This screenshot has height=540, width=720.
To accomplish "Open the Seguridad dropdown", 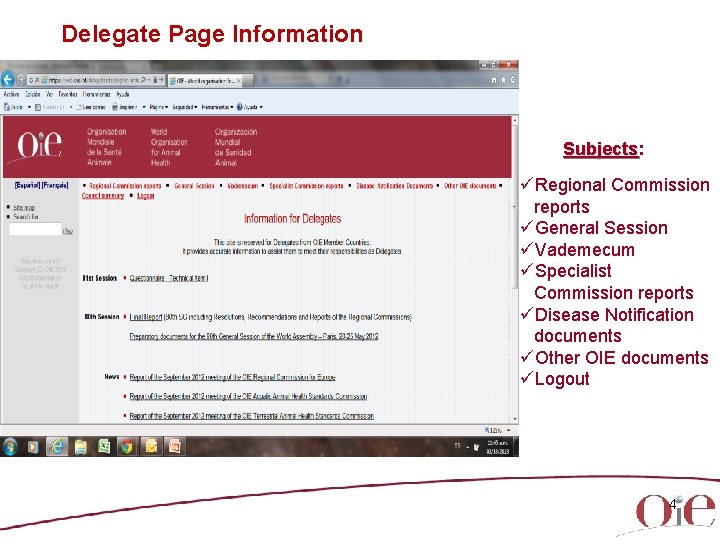I will pos(185,107).
